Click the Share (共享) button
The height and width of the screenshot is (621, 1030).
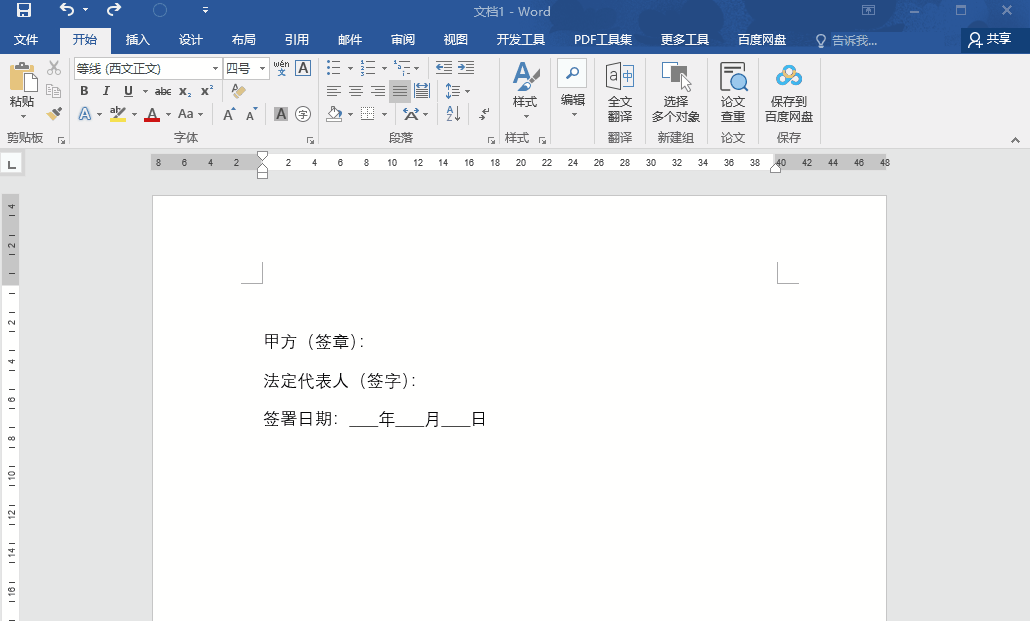point(989,39)
